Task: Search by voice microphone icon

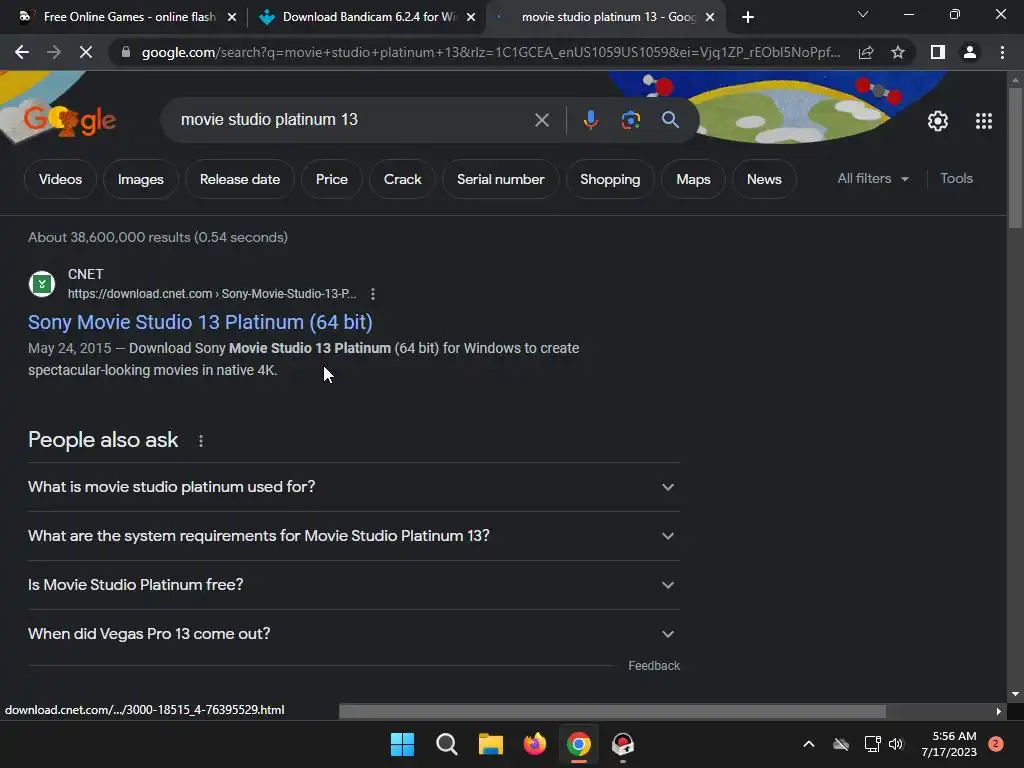Action: 590,120
